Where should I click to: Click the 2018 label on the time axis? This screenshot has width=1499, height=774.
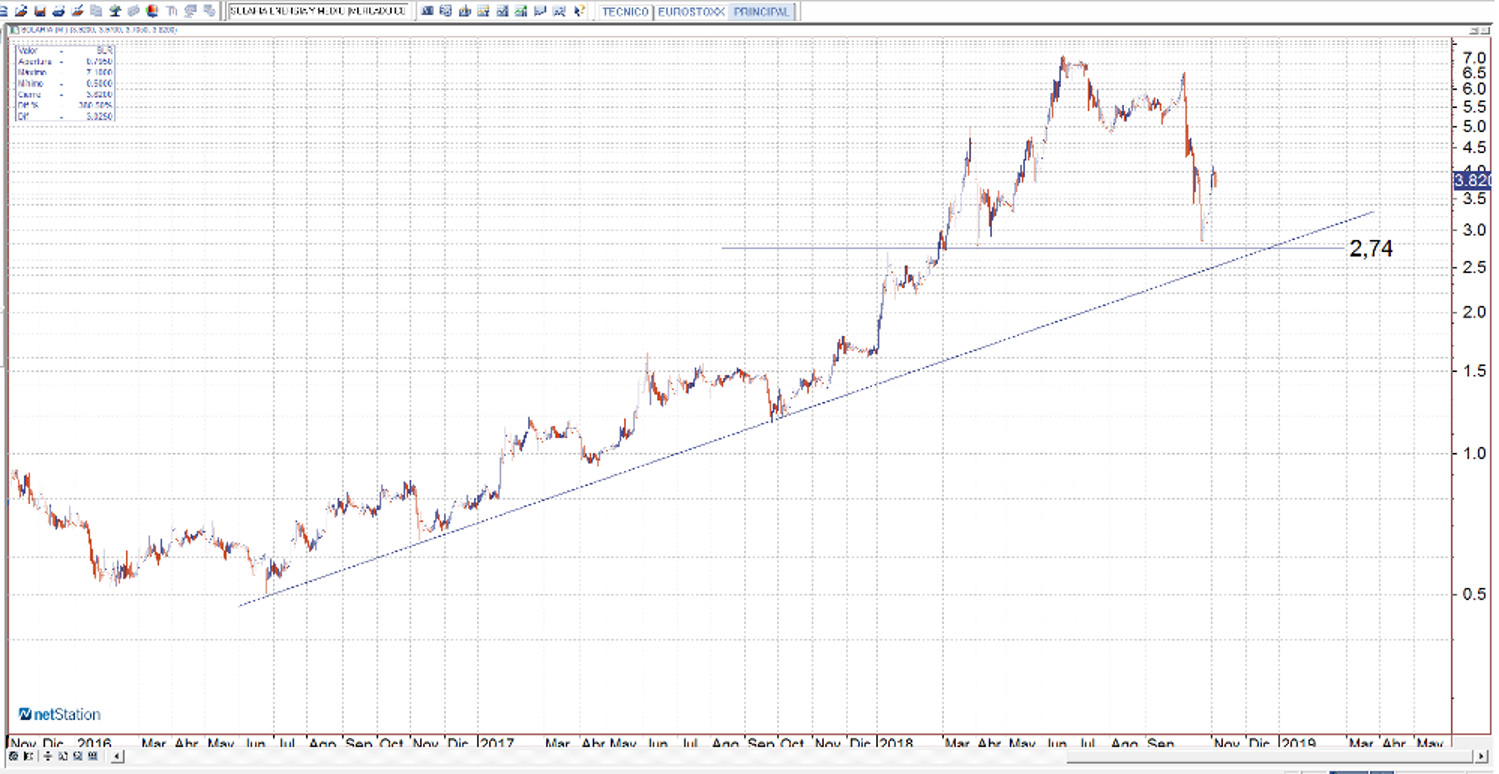pyautogui.click(x=895, y=744)
